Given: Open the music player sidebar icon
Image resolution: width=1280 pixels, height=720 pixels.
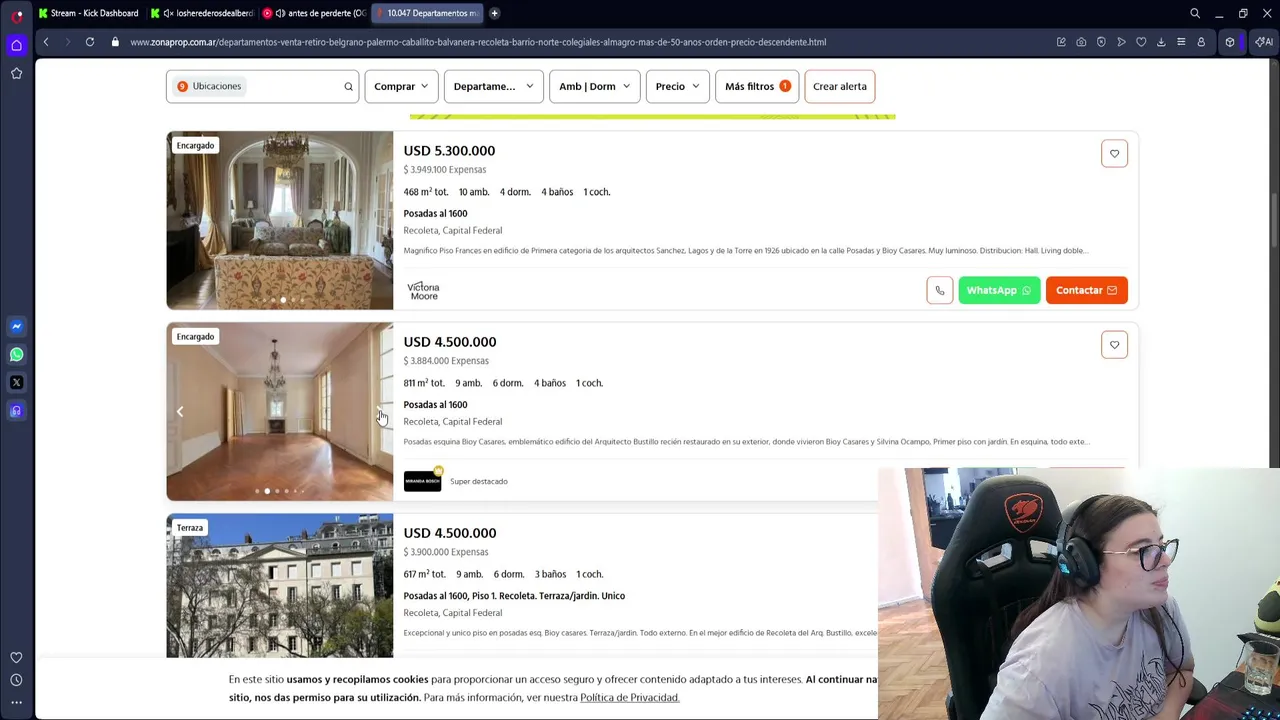Looking at the screenshot, I should coord(16,410).
